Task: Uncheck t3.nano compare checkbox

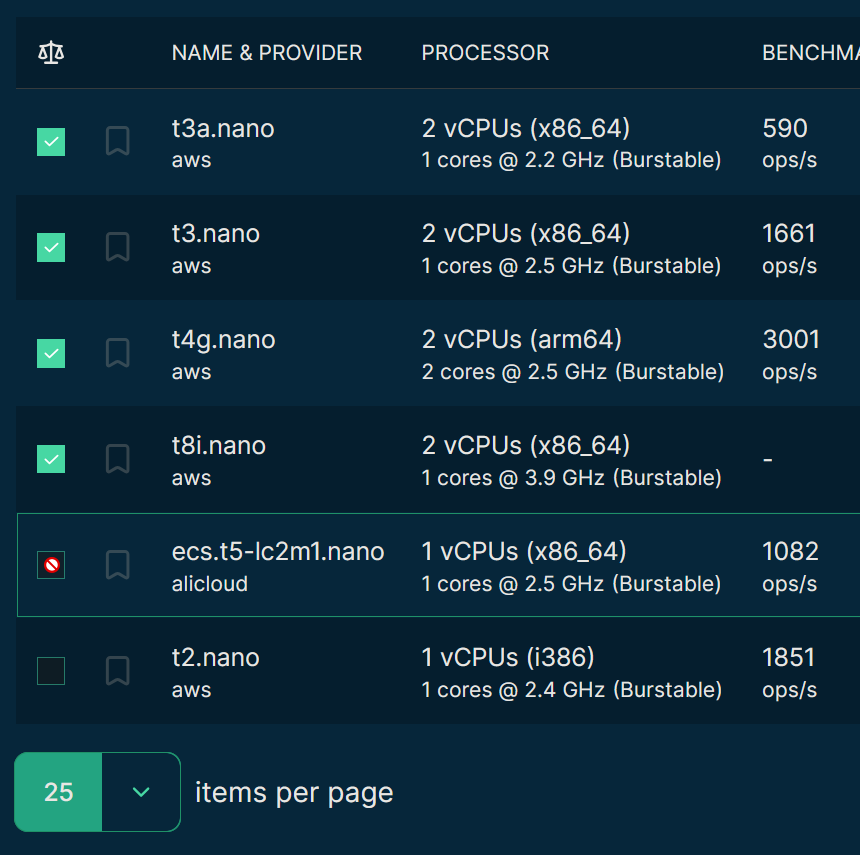Action: 51,247
